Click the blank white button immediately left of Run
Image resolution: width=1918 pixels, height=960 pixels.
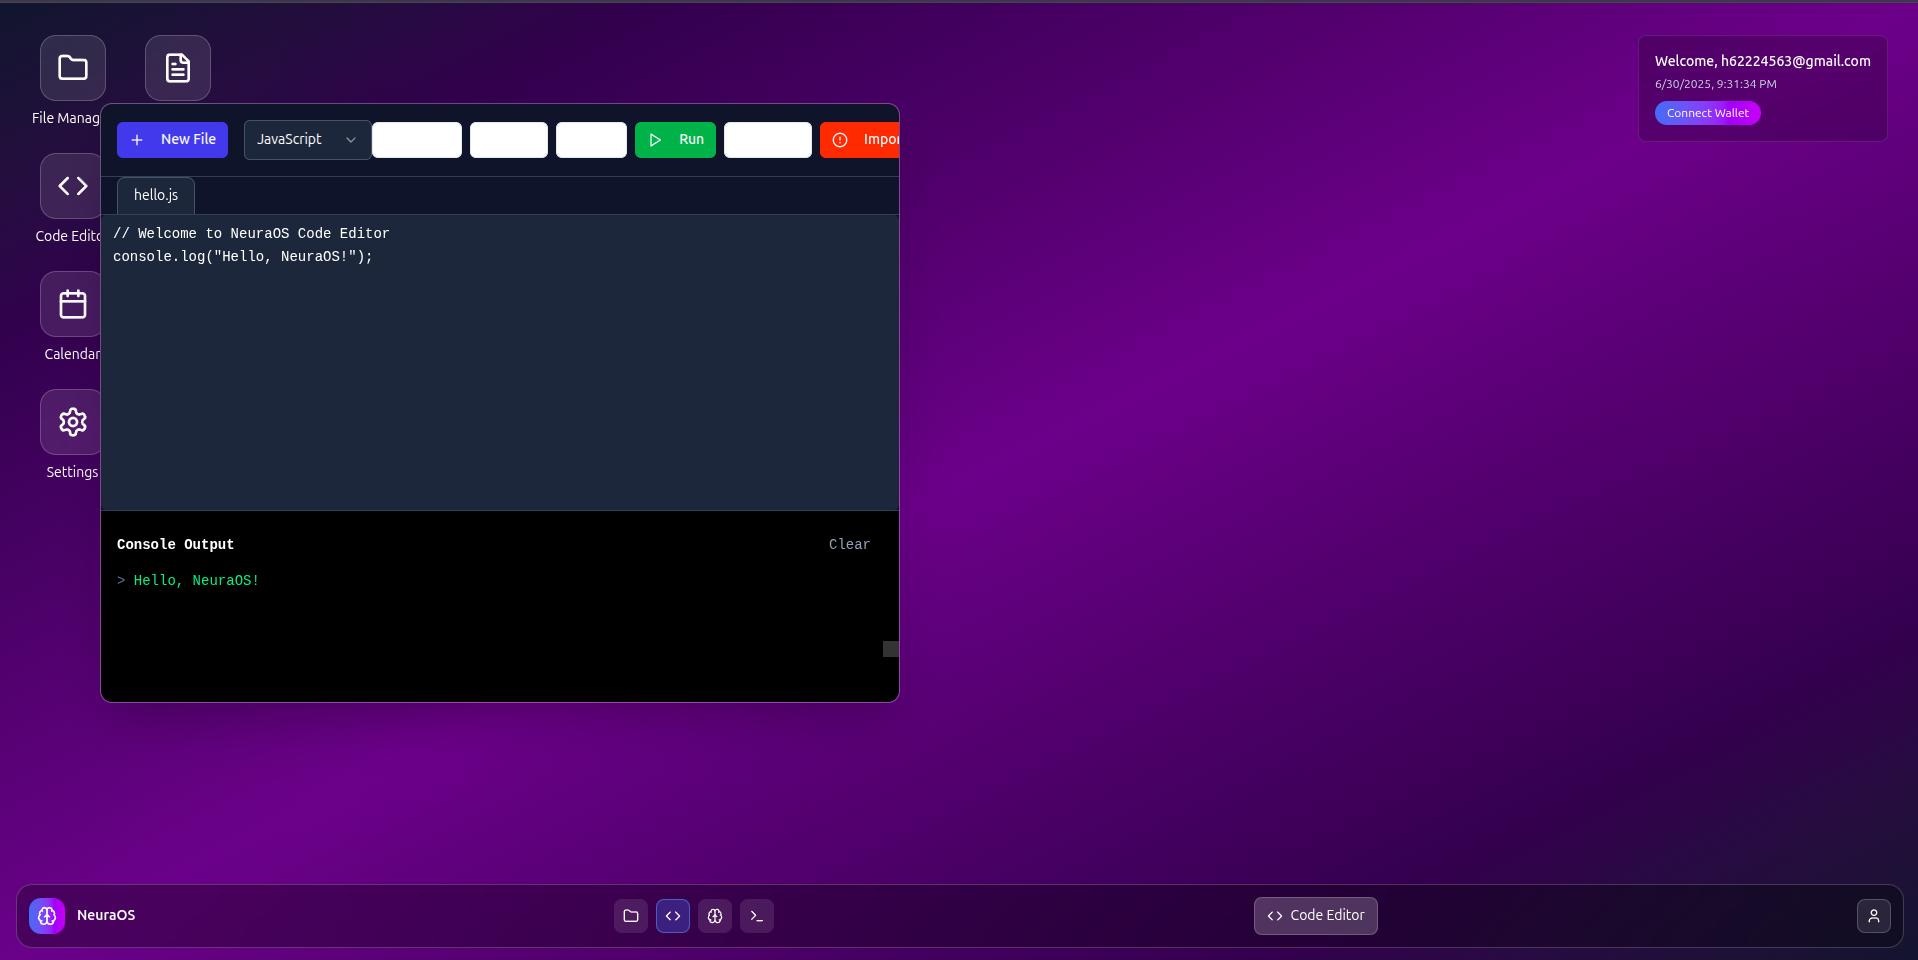coord(591,140)
